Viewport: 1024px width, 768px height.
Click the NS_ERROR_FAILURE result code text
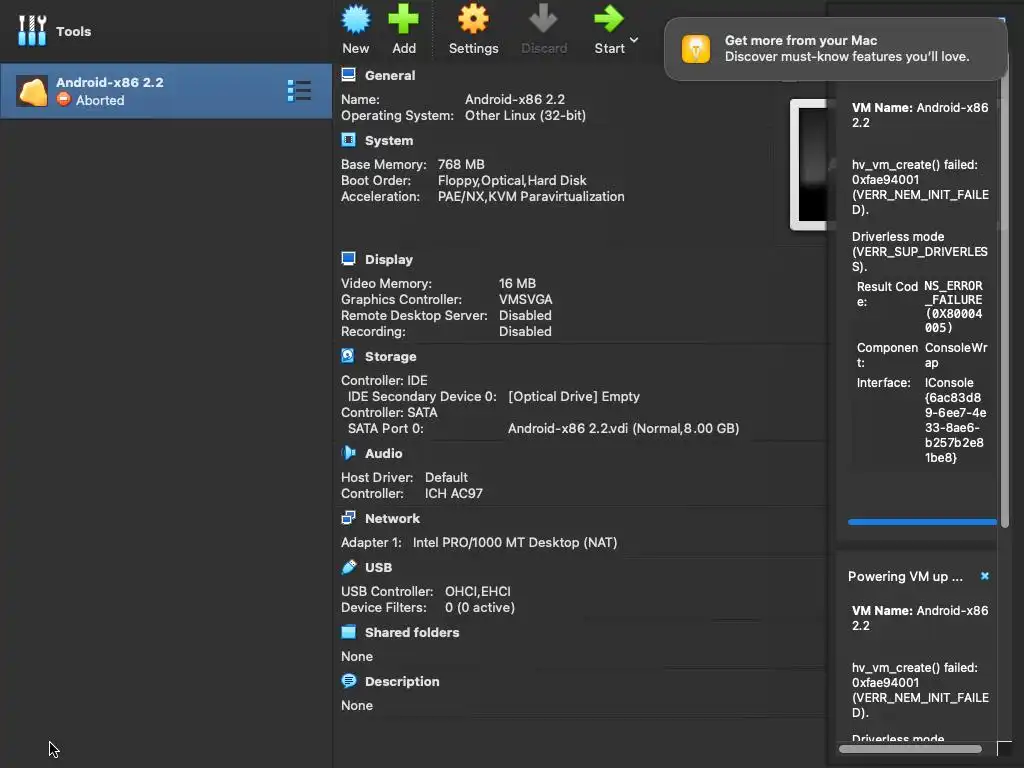[x=953, y=306]
